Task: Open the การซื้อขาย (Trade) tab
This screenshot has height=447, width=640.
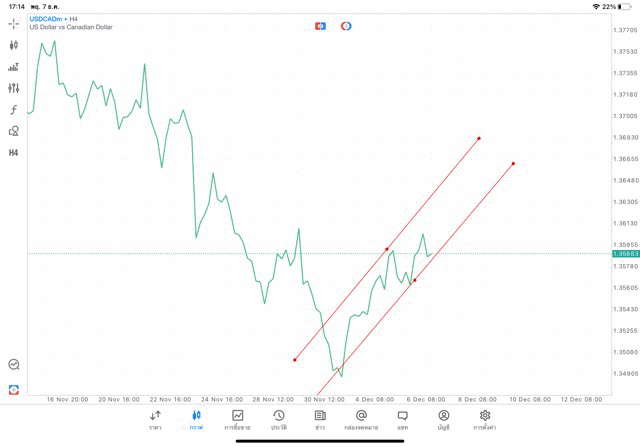Action: [237, 420]
